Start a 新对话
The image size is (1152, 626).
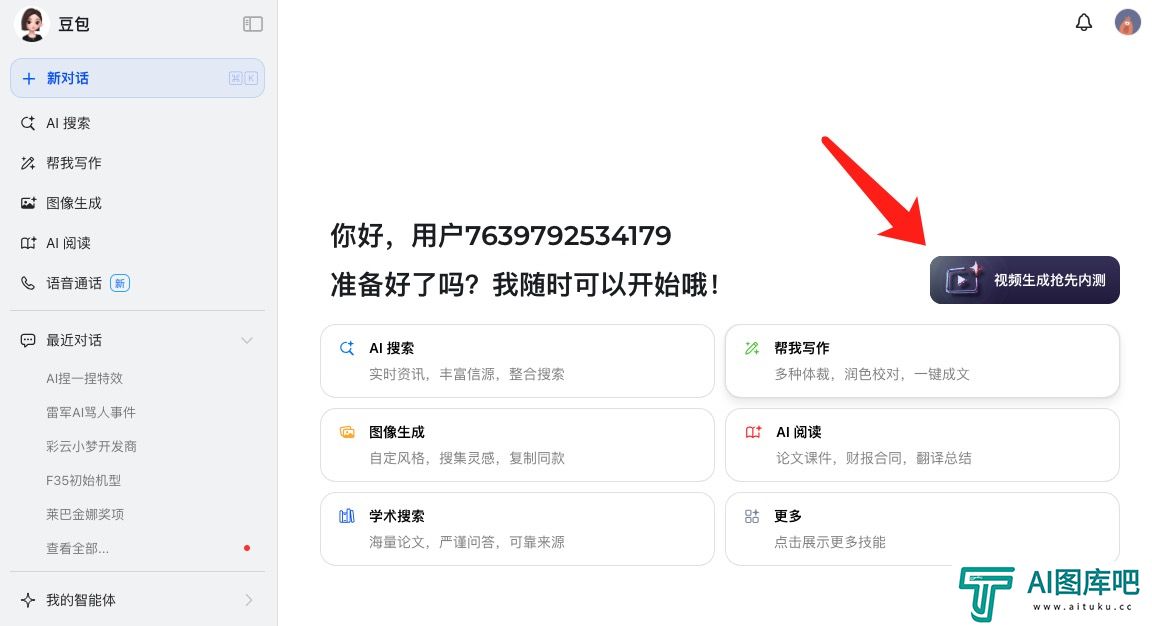137,79
